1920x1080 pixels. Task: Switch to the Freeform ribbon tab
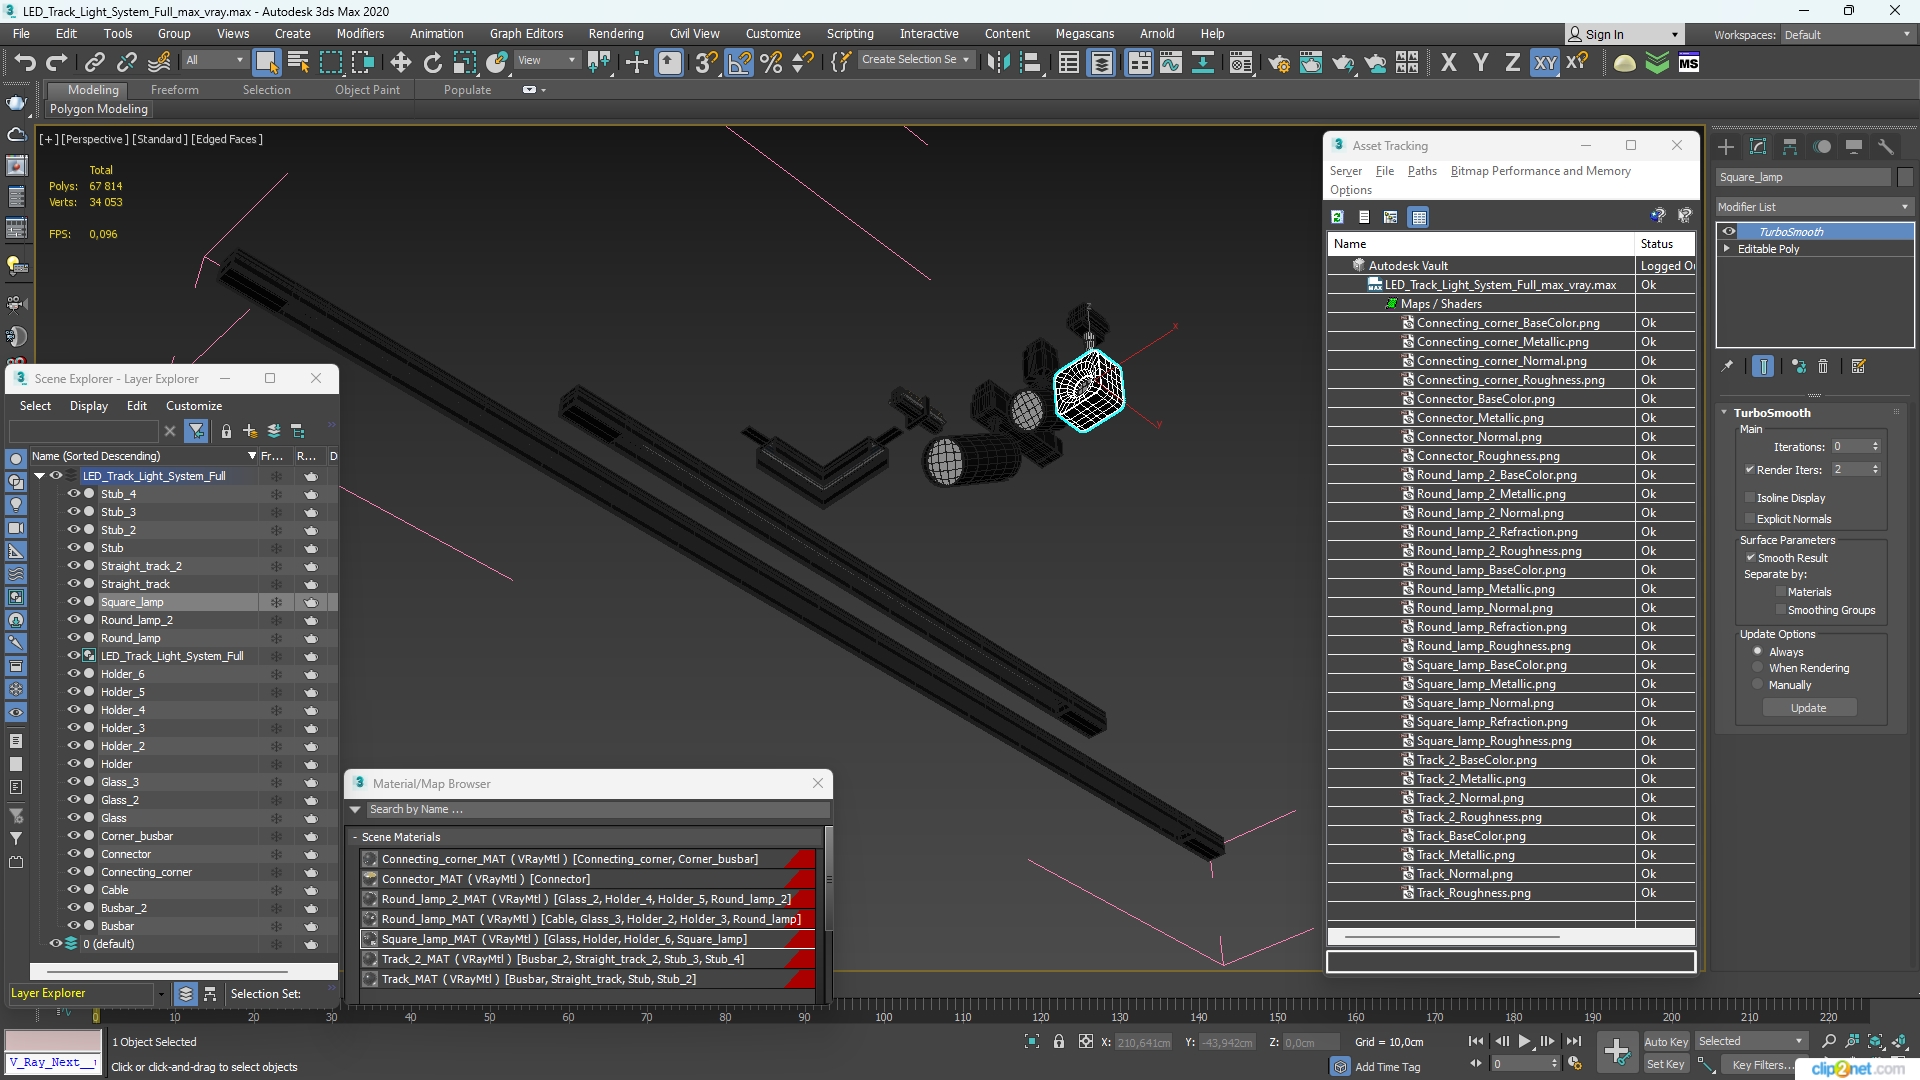click(174, 90)
